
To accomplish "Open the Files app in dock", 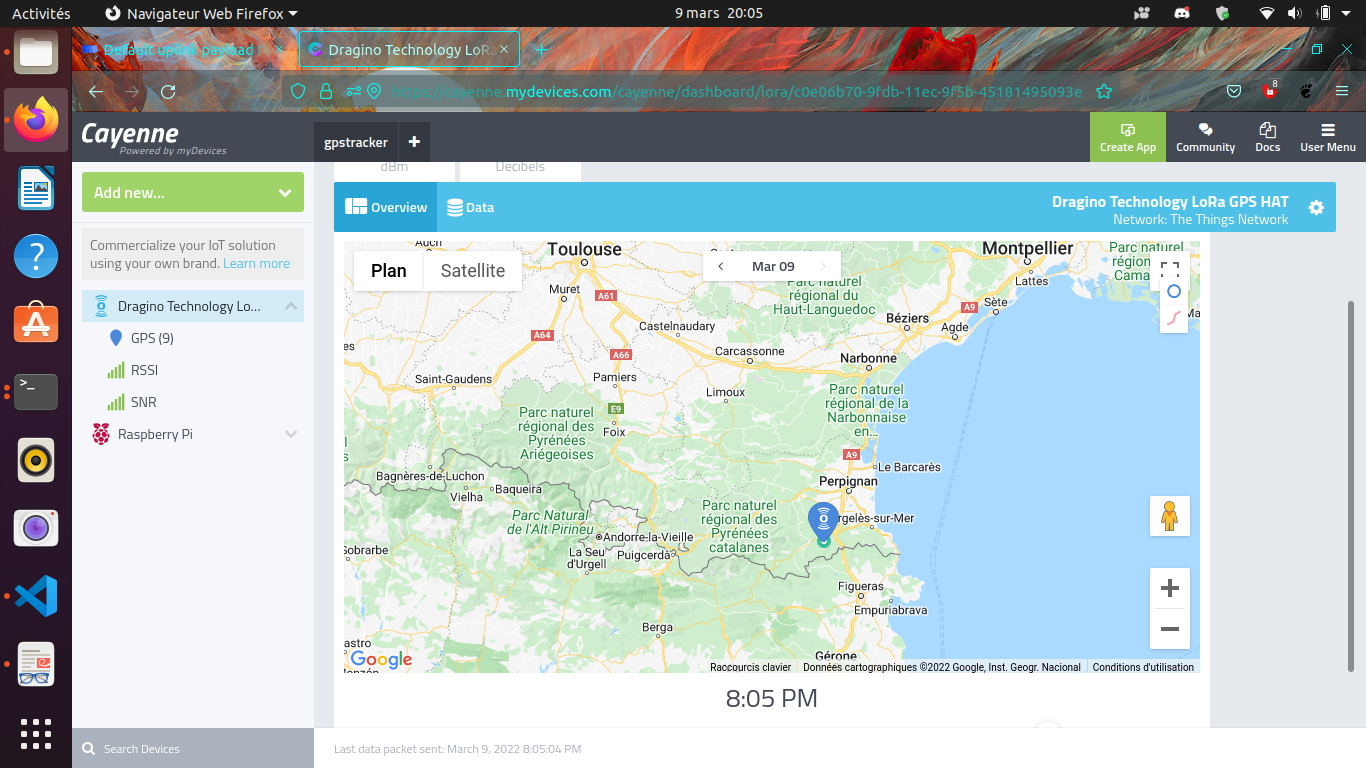I will click(36, 52).
